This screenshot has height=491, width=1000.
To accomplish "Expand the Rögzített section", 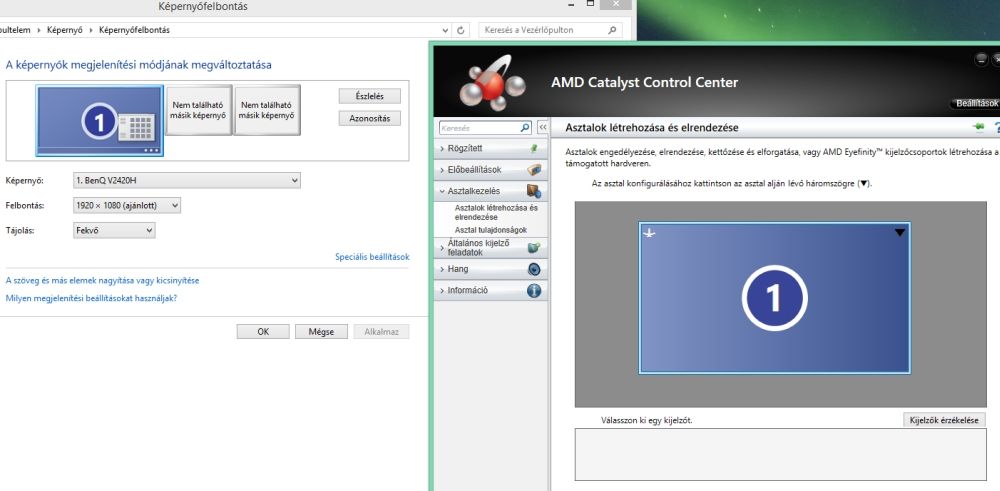I will (x=442, y=149).
